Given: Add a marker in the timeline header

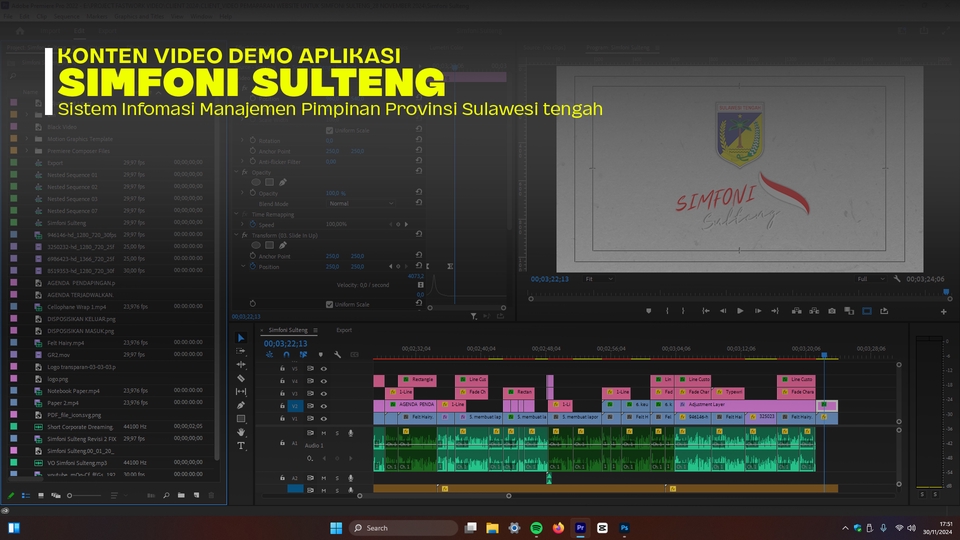Looking at the screenshot, I should 320,354.
